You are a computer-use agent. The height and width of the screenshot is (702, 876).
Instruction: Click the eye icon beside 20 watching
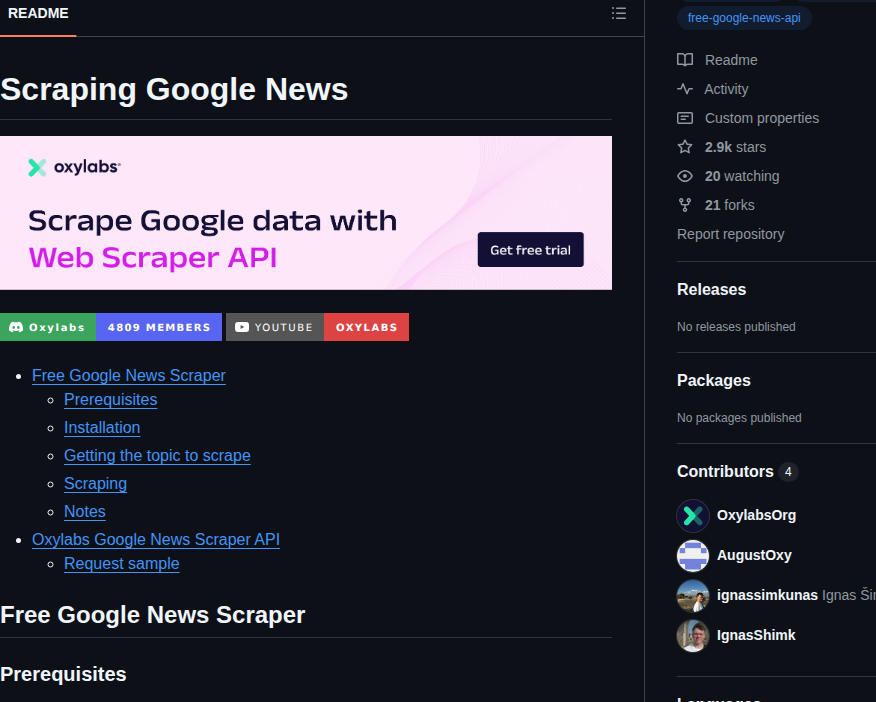[x=685, y=176]
